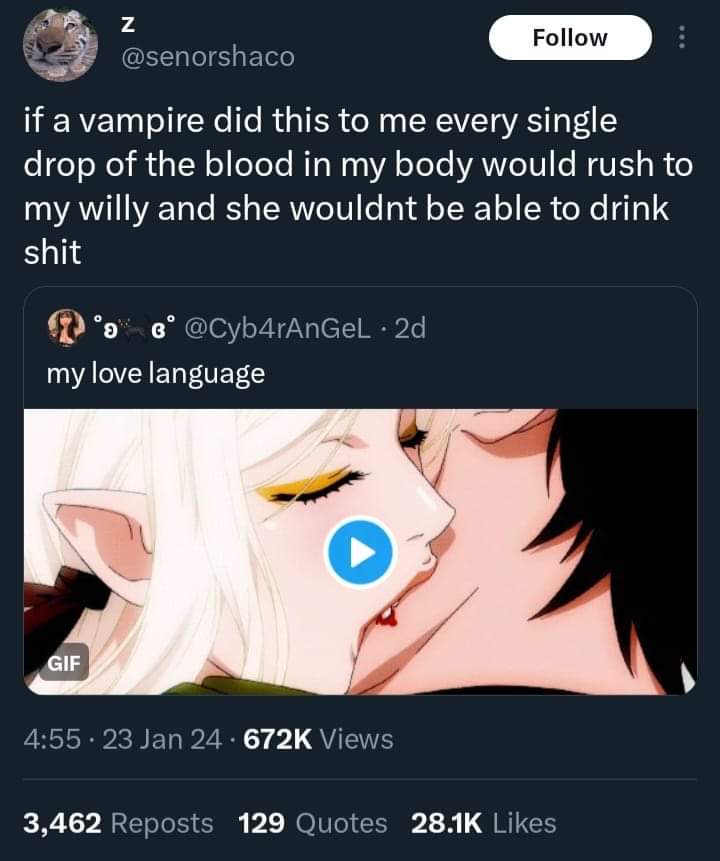
Task: Show the 3,462 Reposts list
Action: click(118, 823)
